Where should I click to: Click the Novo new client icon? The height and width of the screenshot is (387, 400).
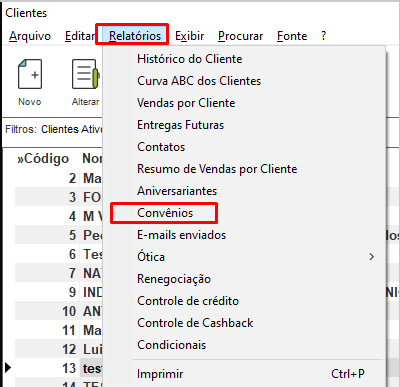30,74
